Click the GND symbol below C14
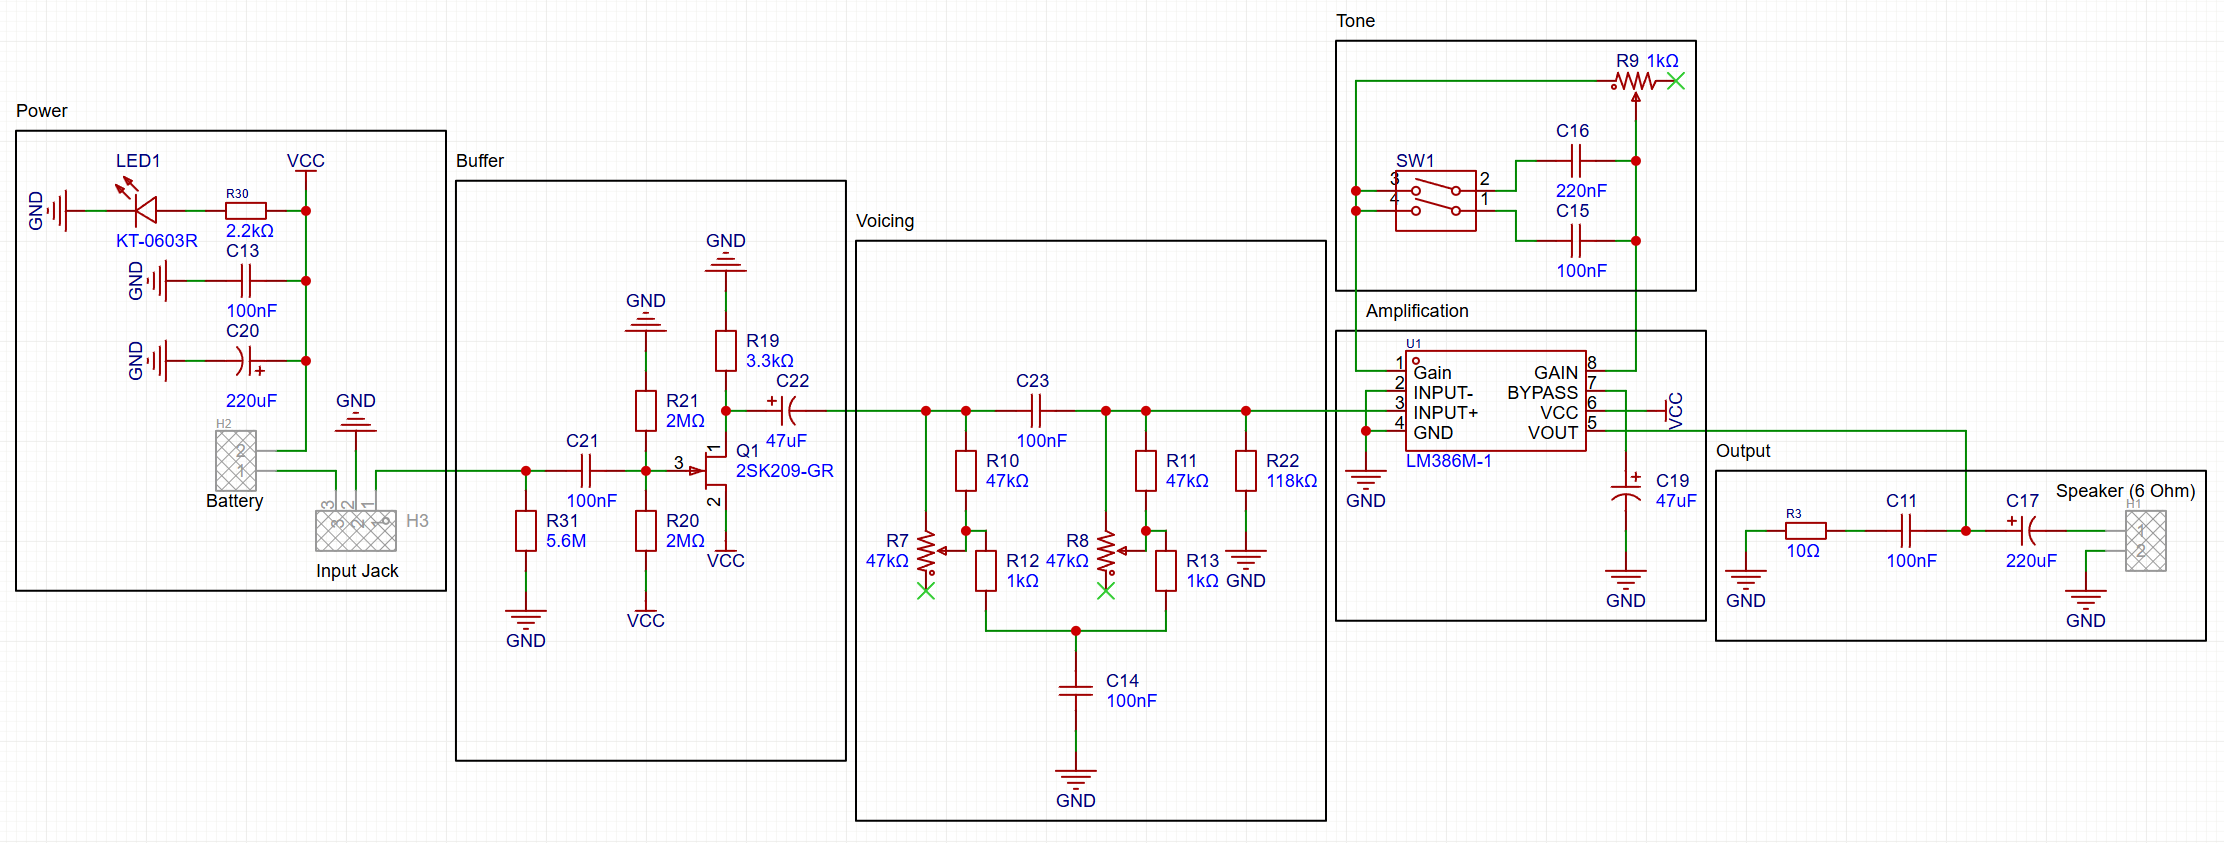Viewport: 2224px width, 843px height. [1076, 781]
